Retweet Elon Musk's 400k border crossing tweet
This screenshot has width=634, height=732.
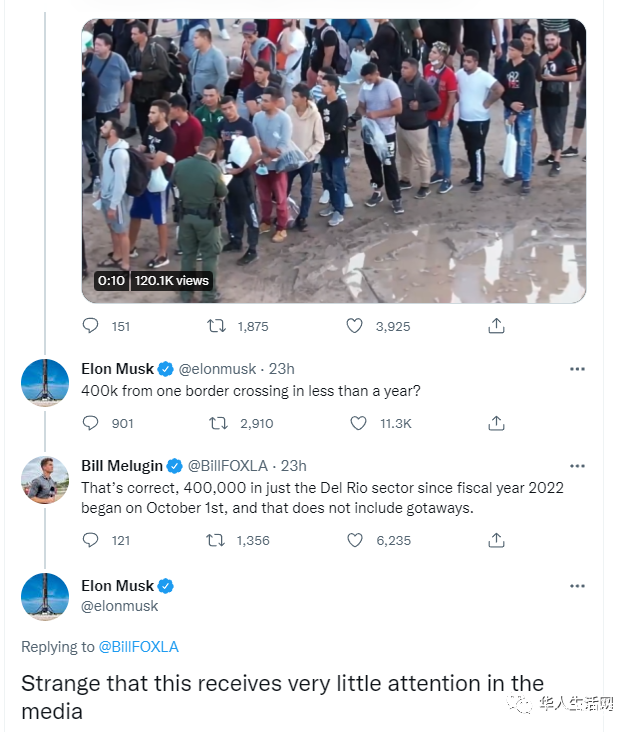pyautogui.click(x=219, y=423)
